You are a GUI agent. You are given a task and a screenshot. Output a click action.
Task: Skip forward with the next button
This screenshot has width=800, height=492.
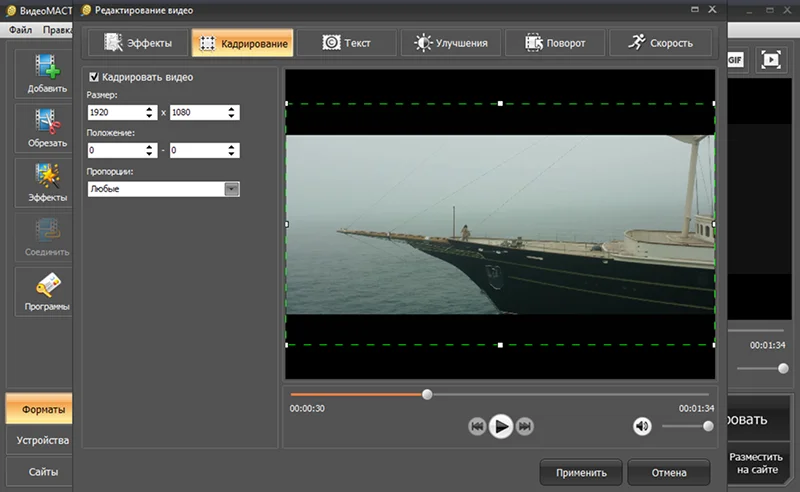[x=524, y=426]
